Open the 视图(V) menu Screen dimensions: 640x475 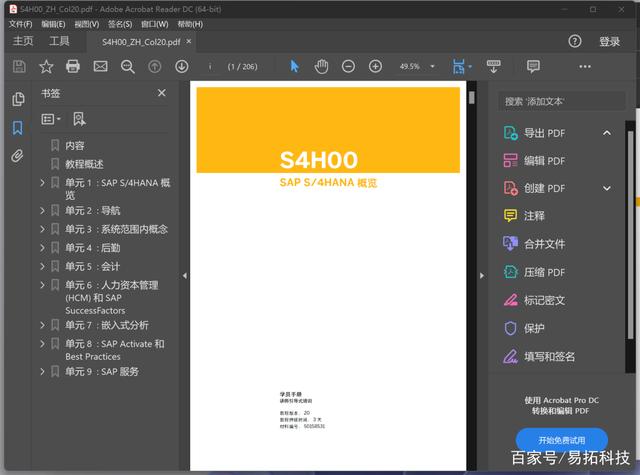(87, 24)
